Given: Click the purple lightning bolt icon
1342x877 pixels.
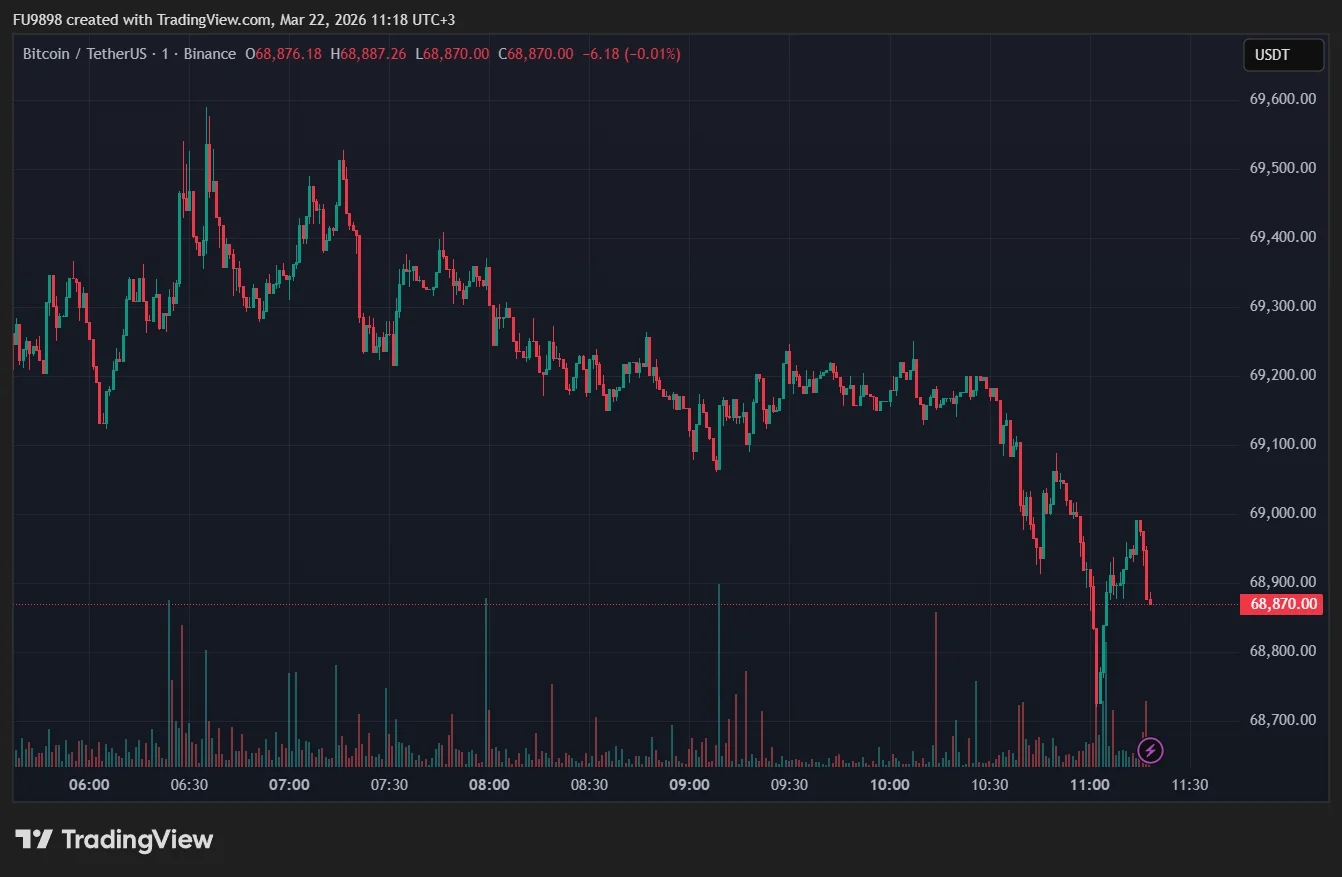Looking at the screenshot, I should click(x=1150, y=750).
